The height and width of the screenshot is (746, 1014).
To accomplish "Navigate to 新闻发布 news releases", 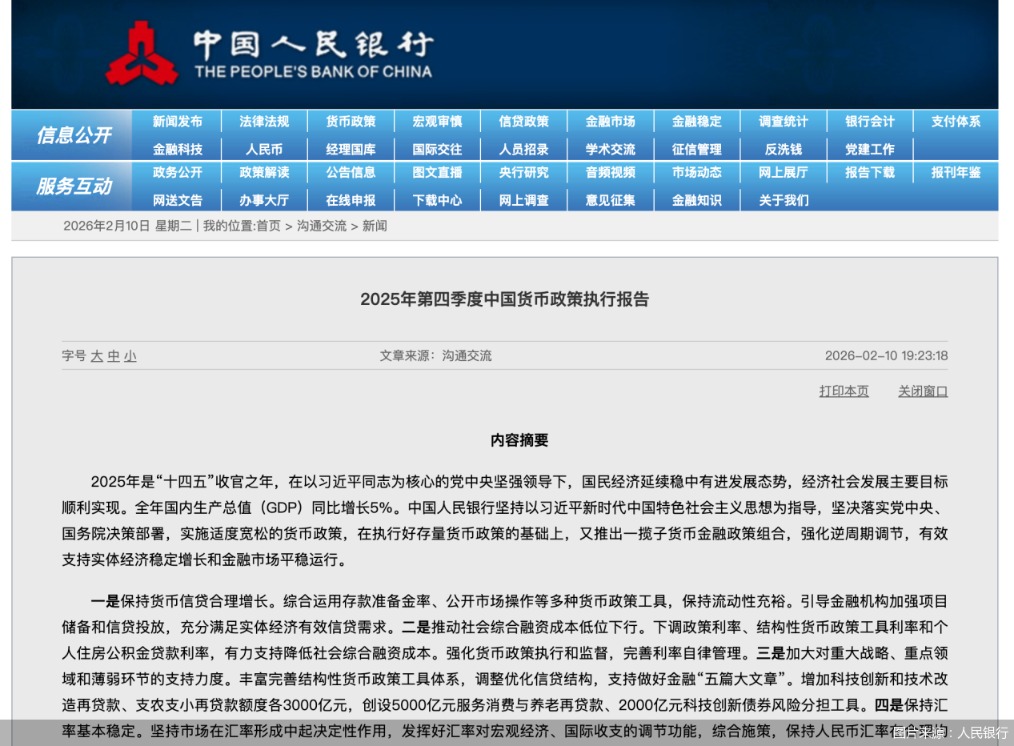I will tap(177, 121).
